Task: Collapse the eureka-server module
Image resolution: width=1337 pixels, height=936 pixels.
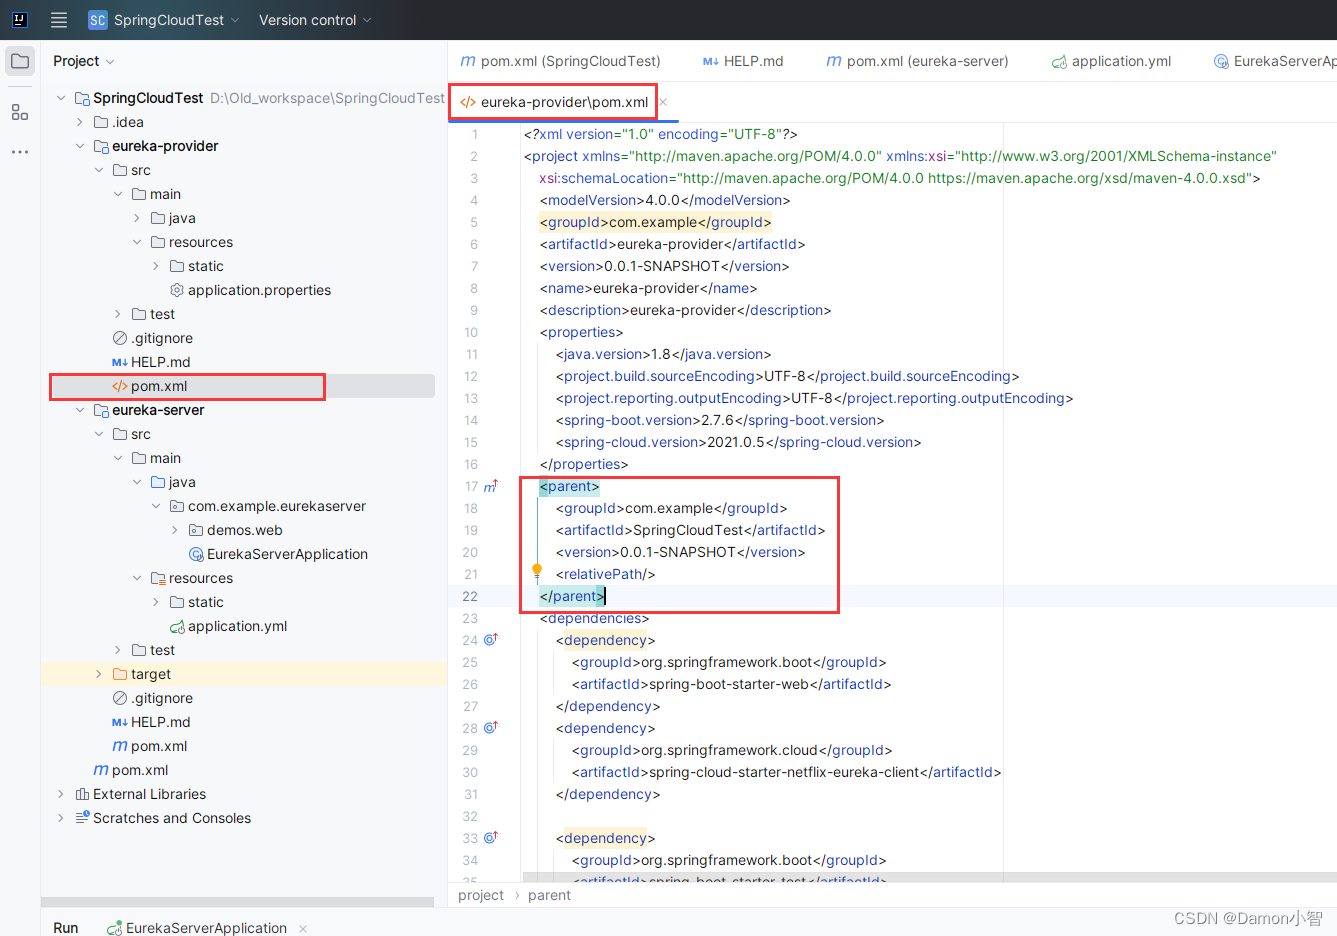Action: tap(80, 410)
